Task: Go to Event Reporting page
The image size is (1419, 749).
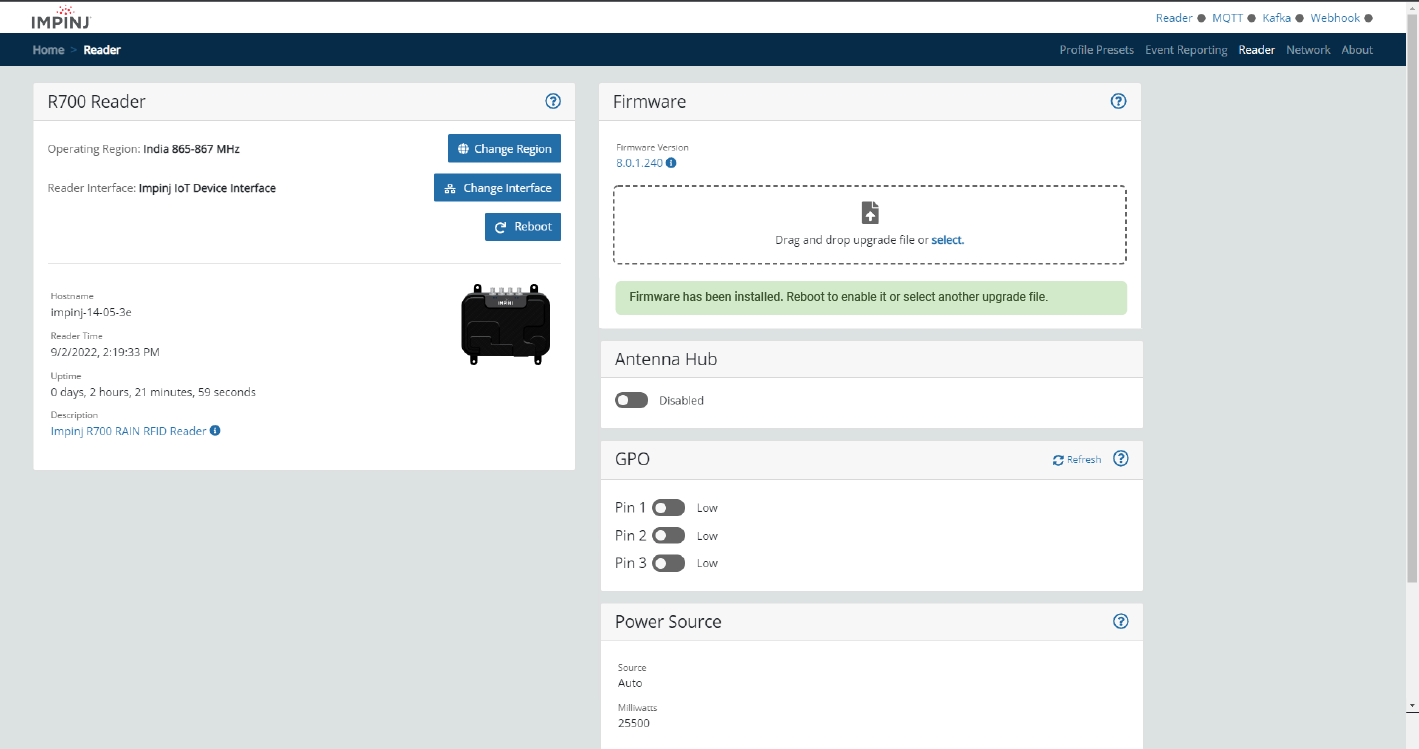Action: (x=1185, y=50)
